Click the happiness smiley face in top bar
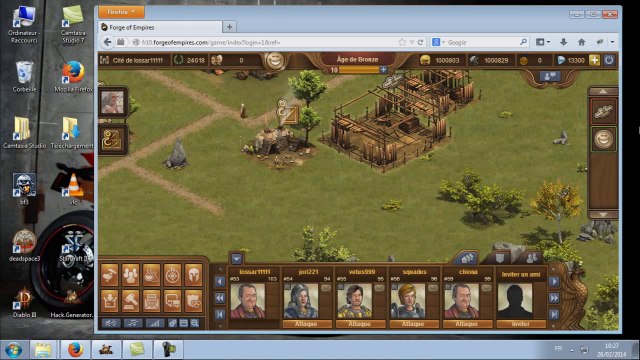The height and width of the screenshot is (360, 640). coord(275,61)
